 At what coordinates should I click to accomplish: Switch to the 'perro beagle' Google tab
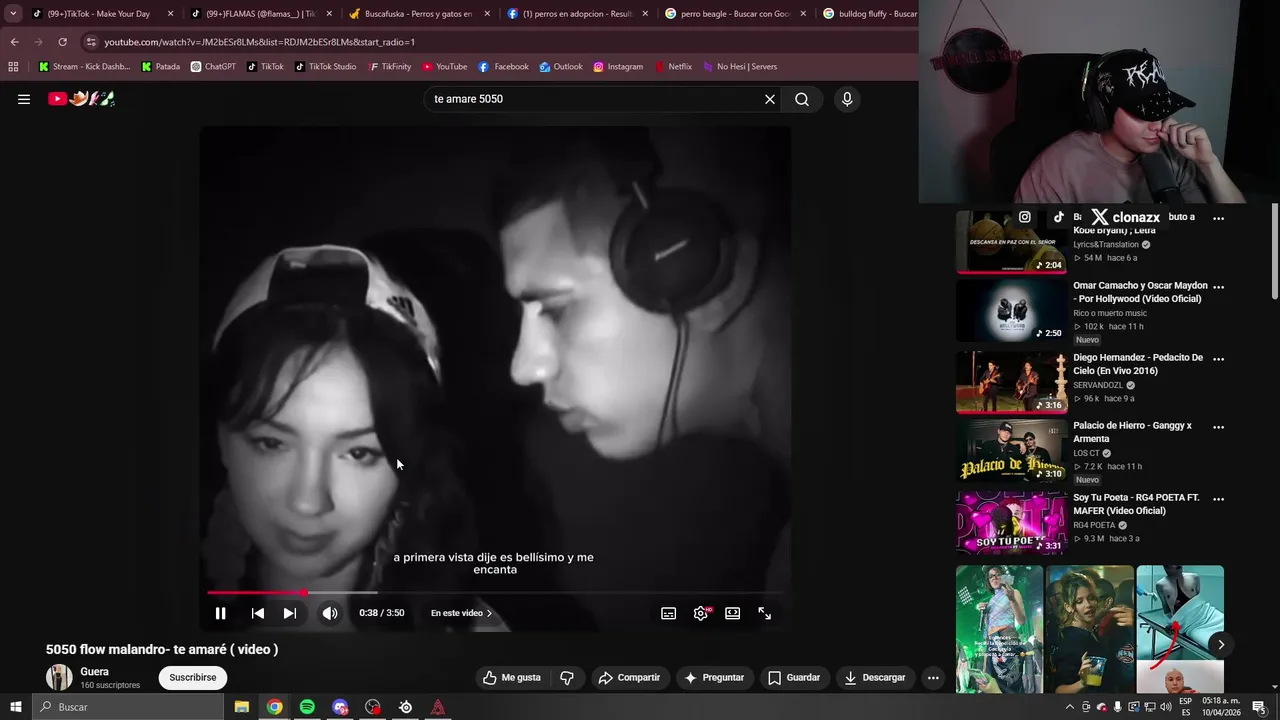pyautogui.click(x=735, y=14)
